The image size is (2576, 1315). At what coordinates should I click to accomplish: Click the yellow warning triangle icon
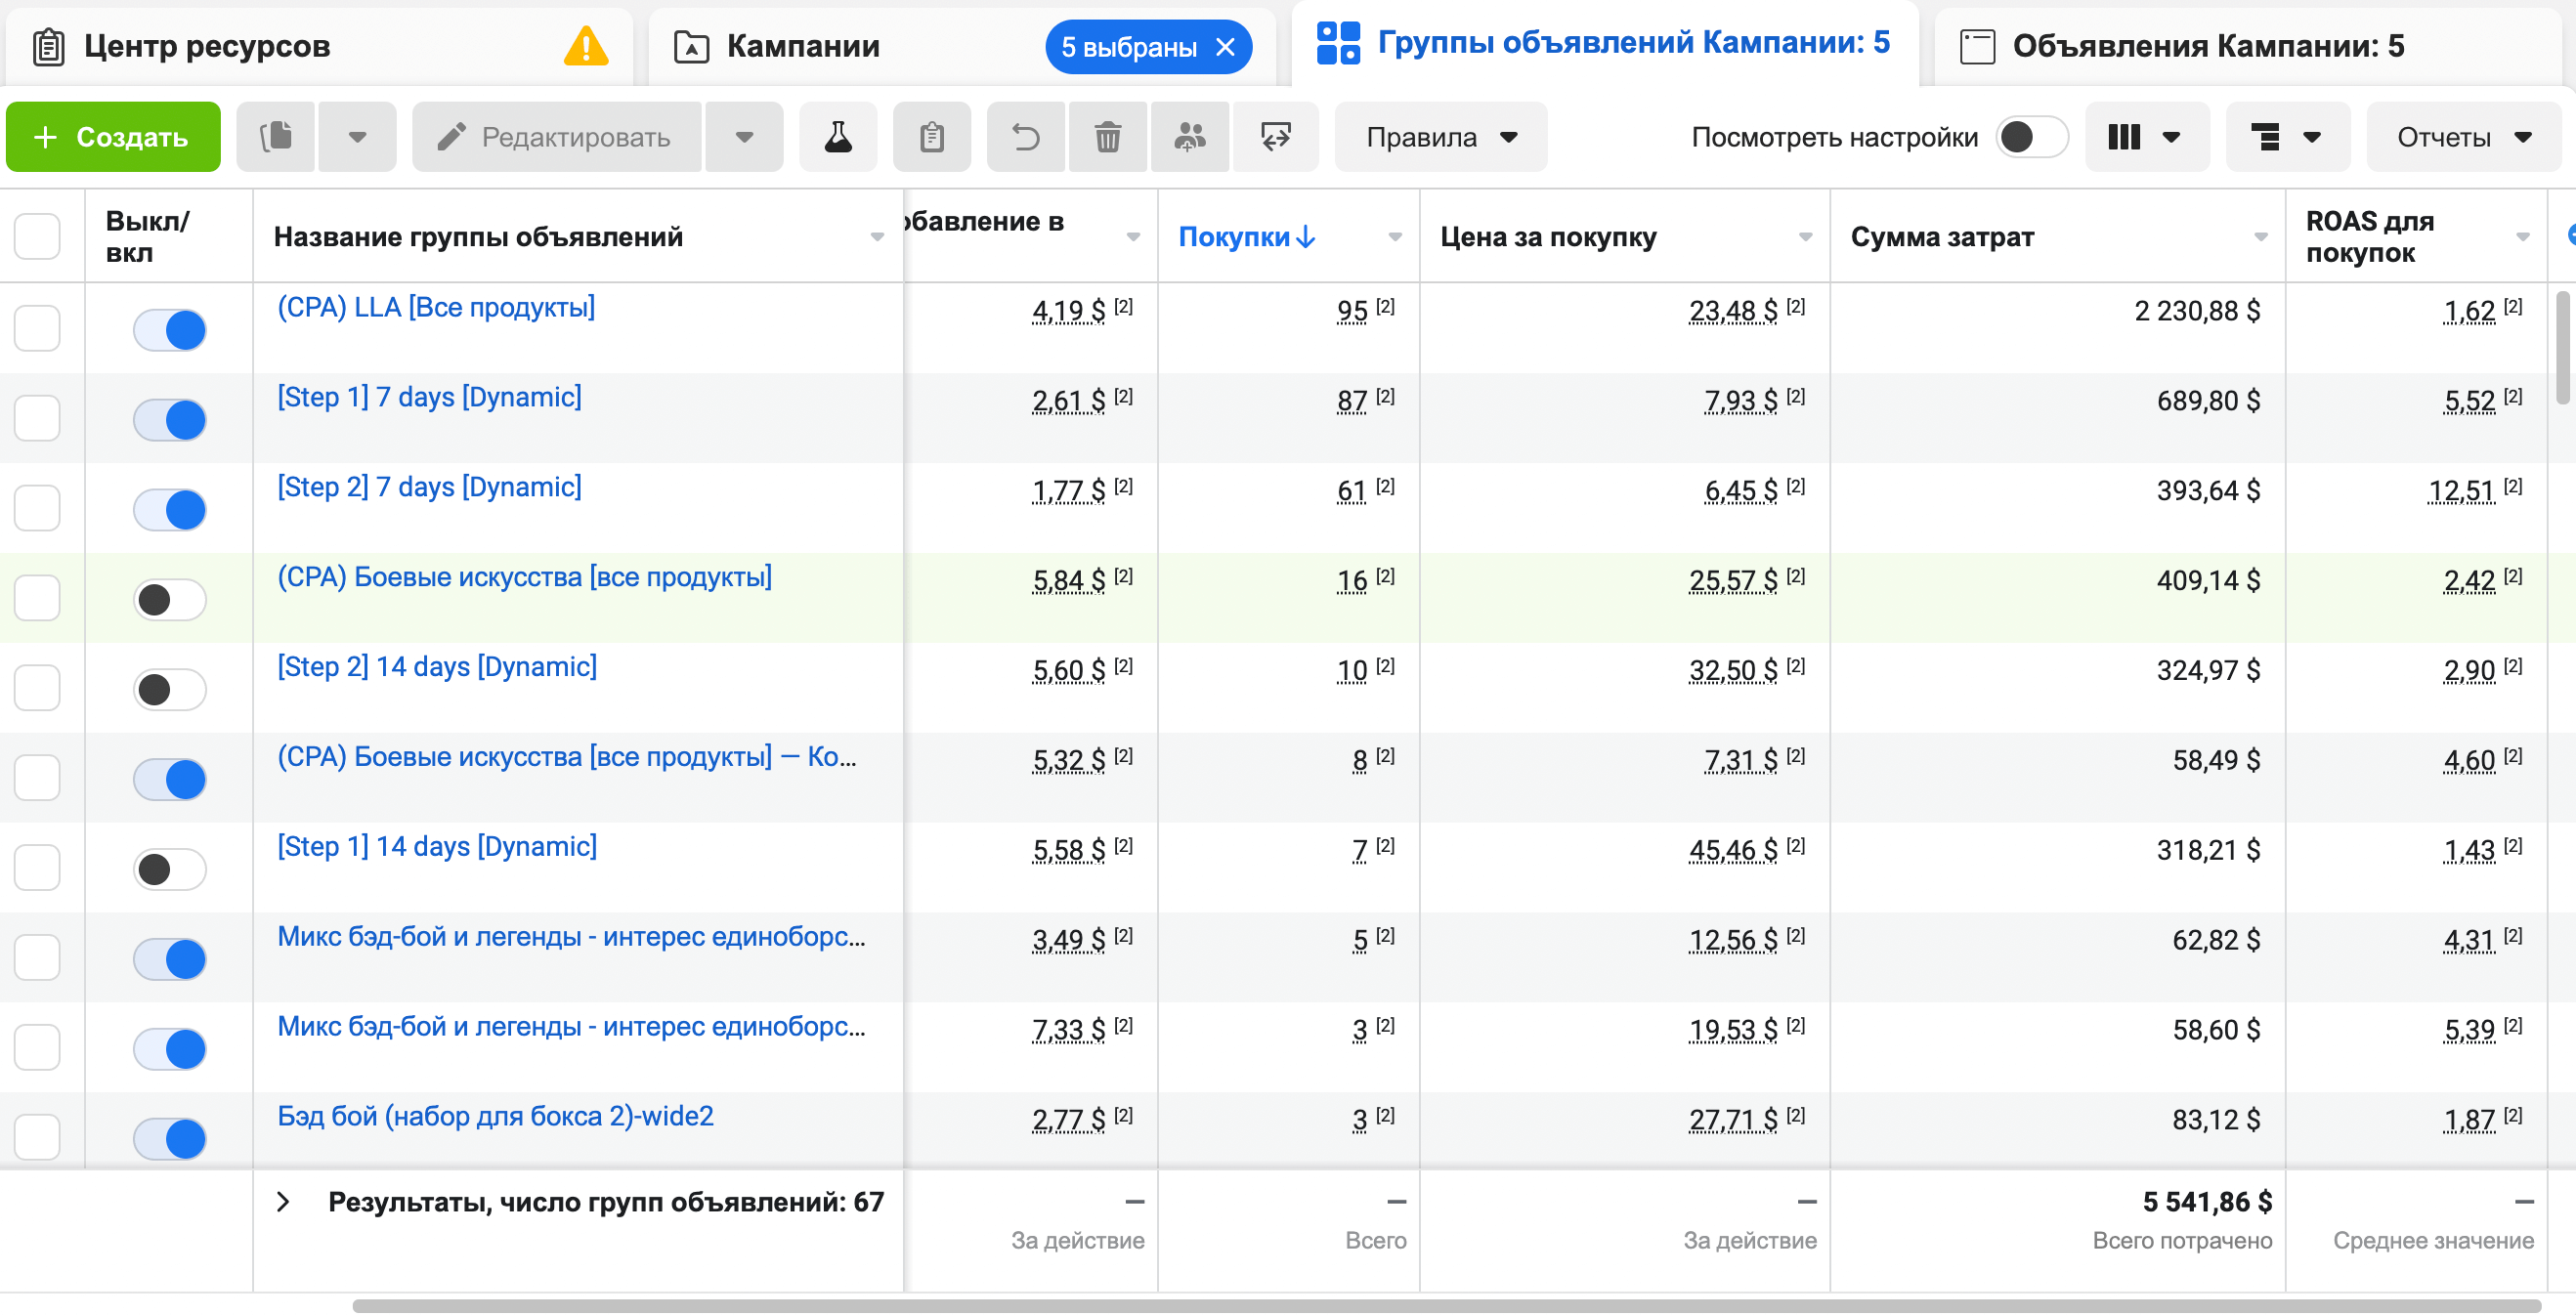click(x=586, y=47)
